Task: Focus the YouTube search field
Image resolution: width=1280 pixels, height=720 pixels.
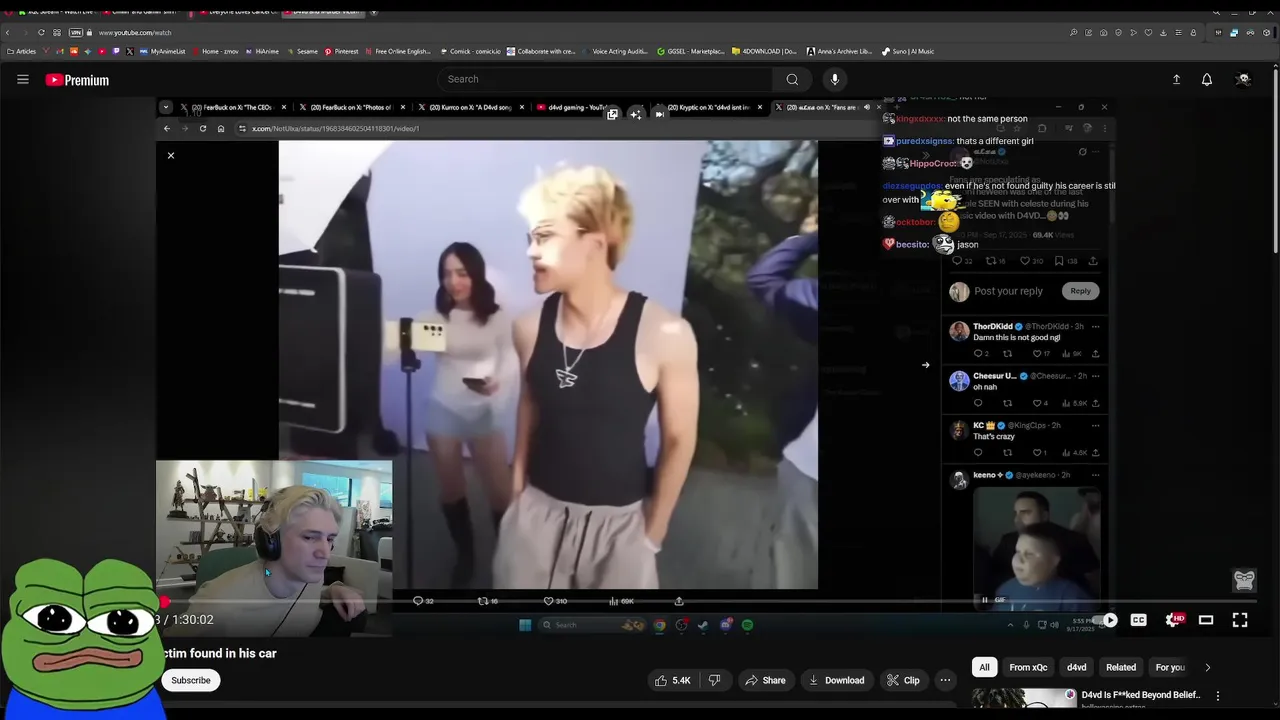Action: [604, 79]
